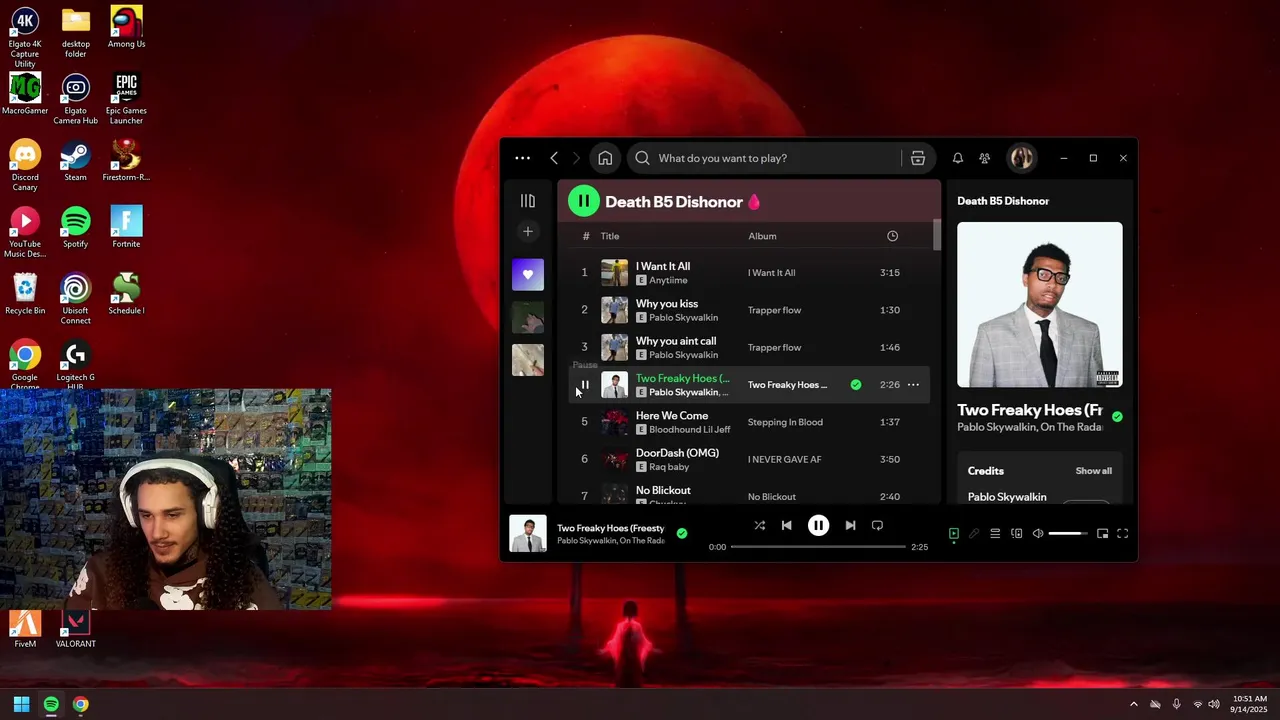The height and width of the screenshot is (720, 1280).
Task: Click the now-playing bar album thumbnail
Action: click(x=528, y=534)
